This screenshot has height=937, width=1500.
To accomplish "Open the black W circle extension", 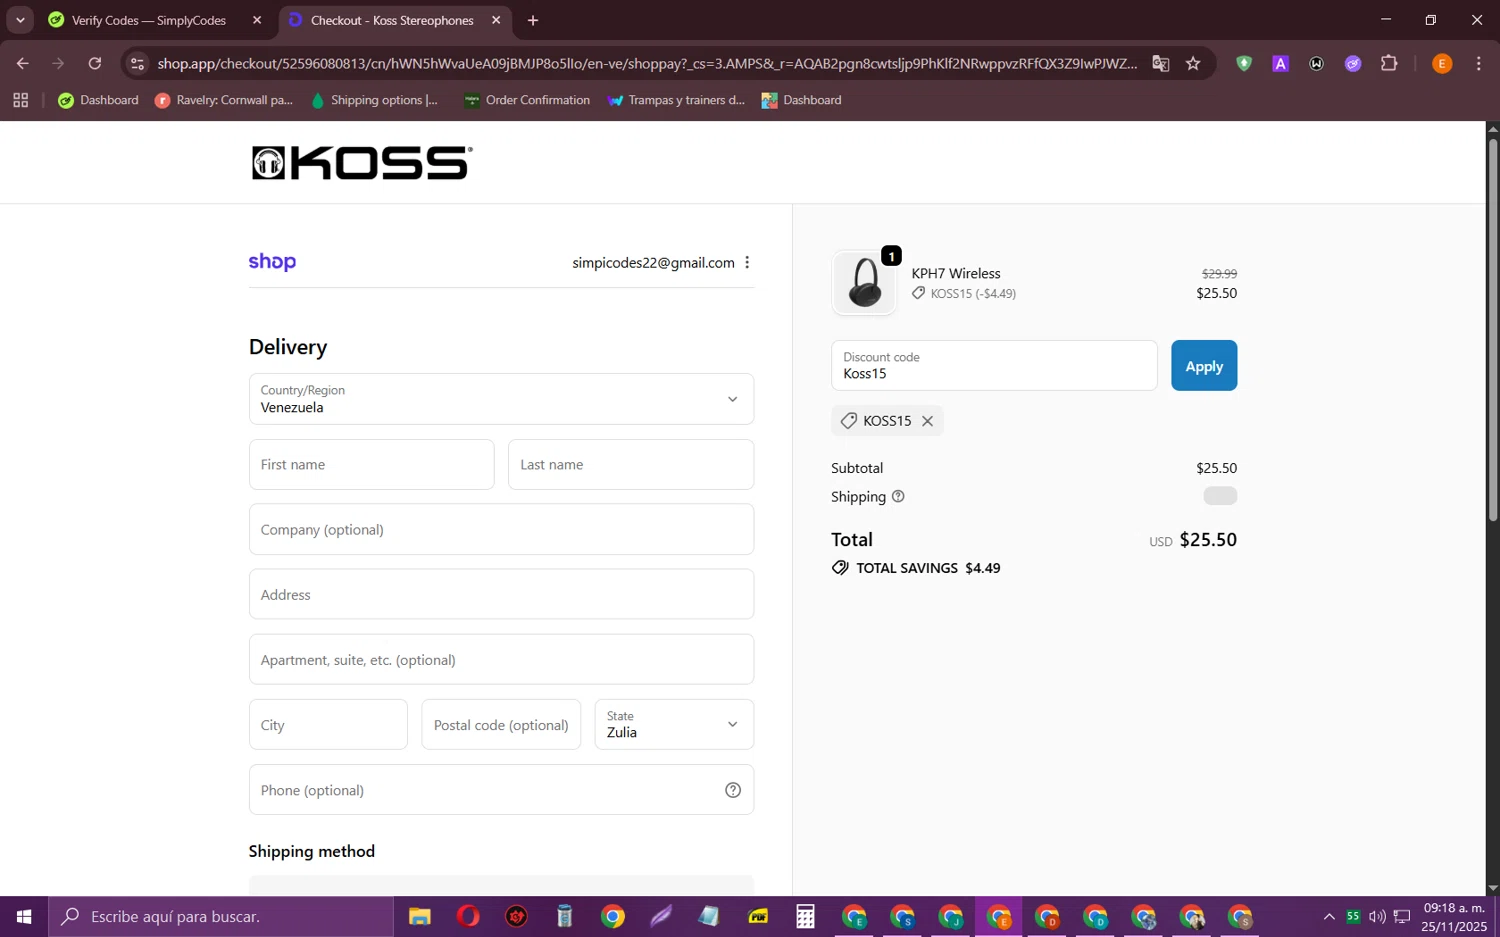I will coord(1317,64).
